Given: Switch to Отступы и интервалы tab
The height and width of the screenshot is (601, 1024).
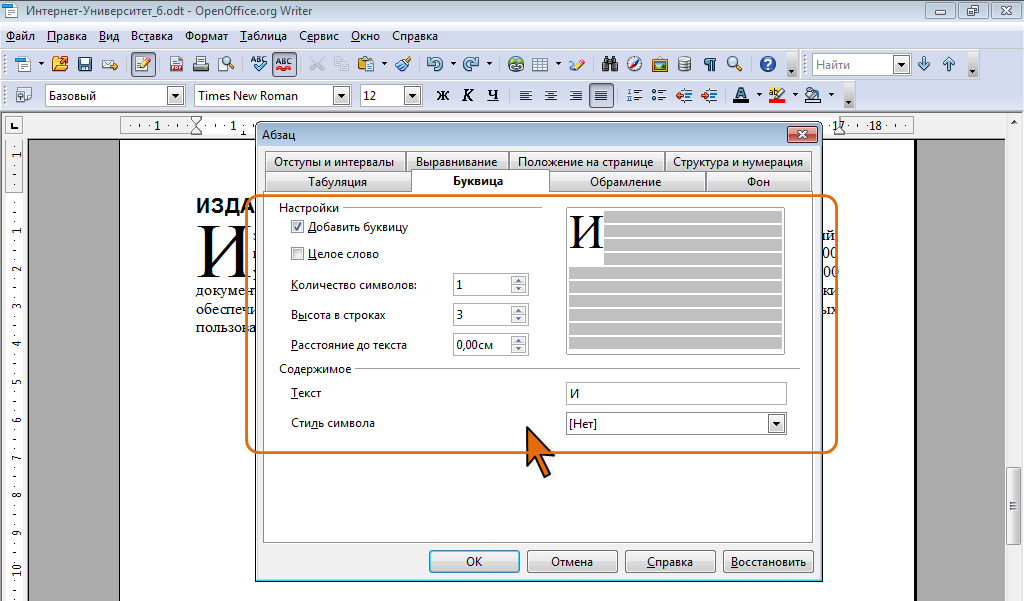Looking at the screenshot, I should [x=334, y=161].
